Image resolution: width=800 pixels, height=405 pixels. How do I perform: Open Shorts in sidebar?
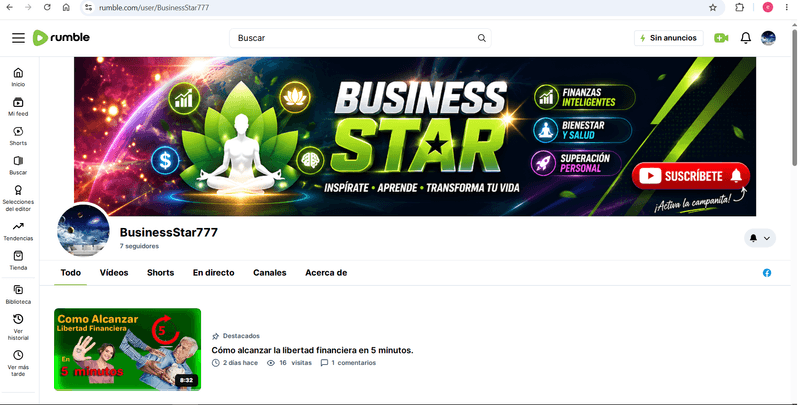pos(18,136)
